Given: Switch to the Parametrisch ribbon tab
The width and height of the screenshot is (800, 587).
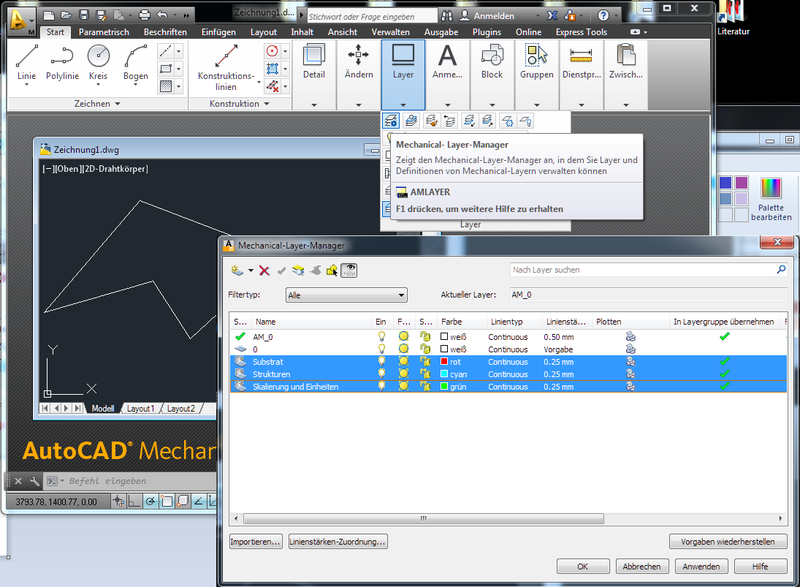Looking at the screenshot, I should [x=104, y=32].
